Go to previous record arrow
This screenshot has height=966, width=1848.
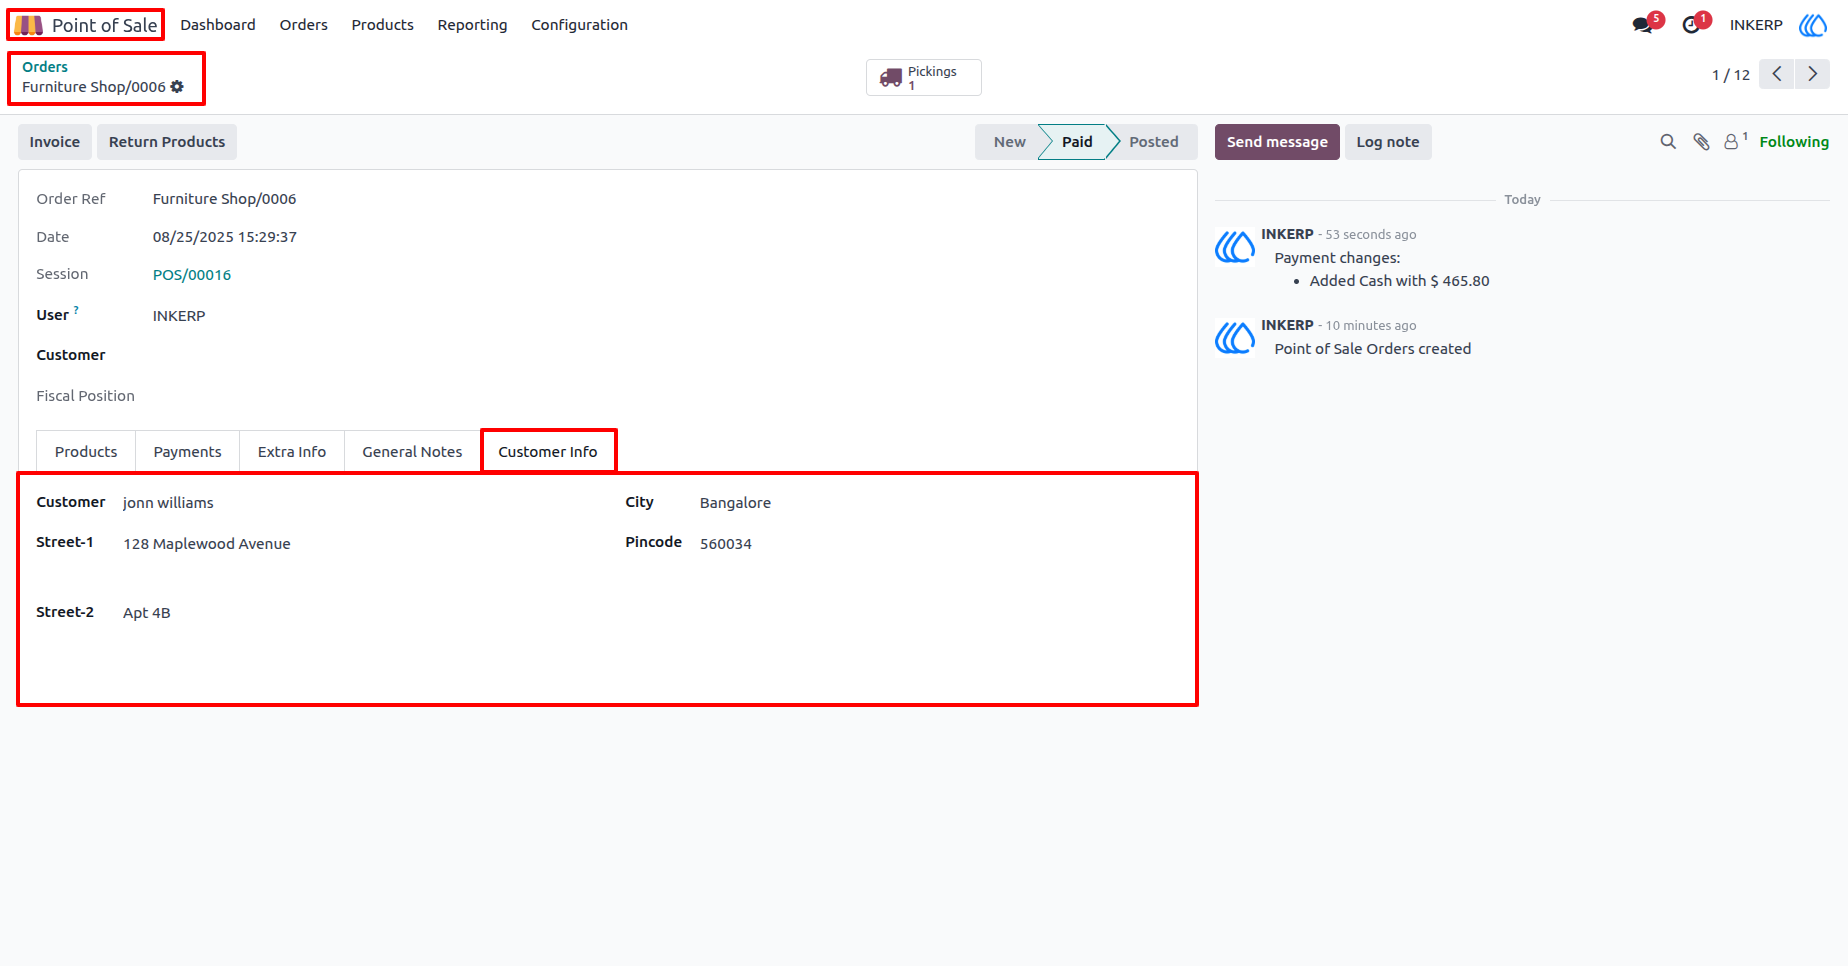[x=1777, y=74]
